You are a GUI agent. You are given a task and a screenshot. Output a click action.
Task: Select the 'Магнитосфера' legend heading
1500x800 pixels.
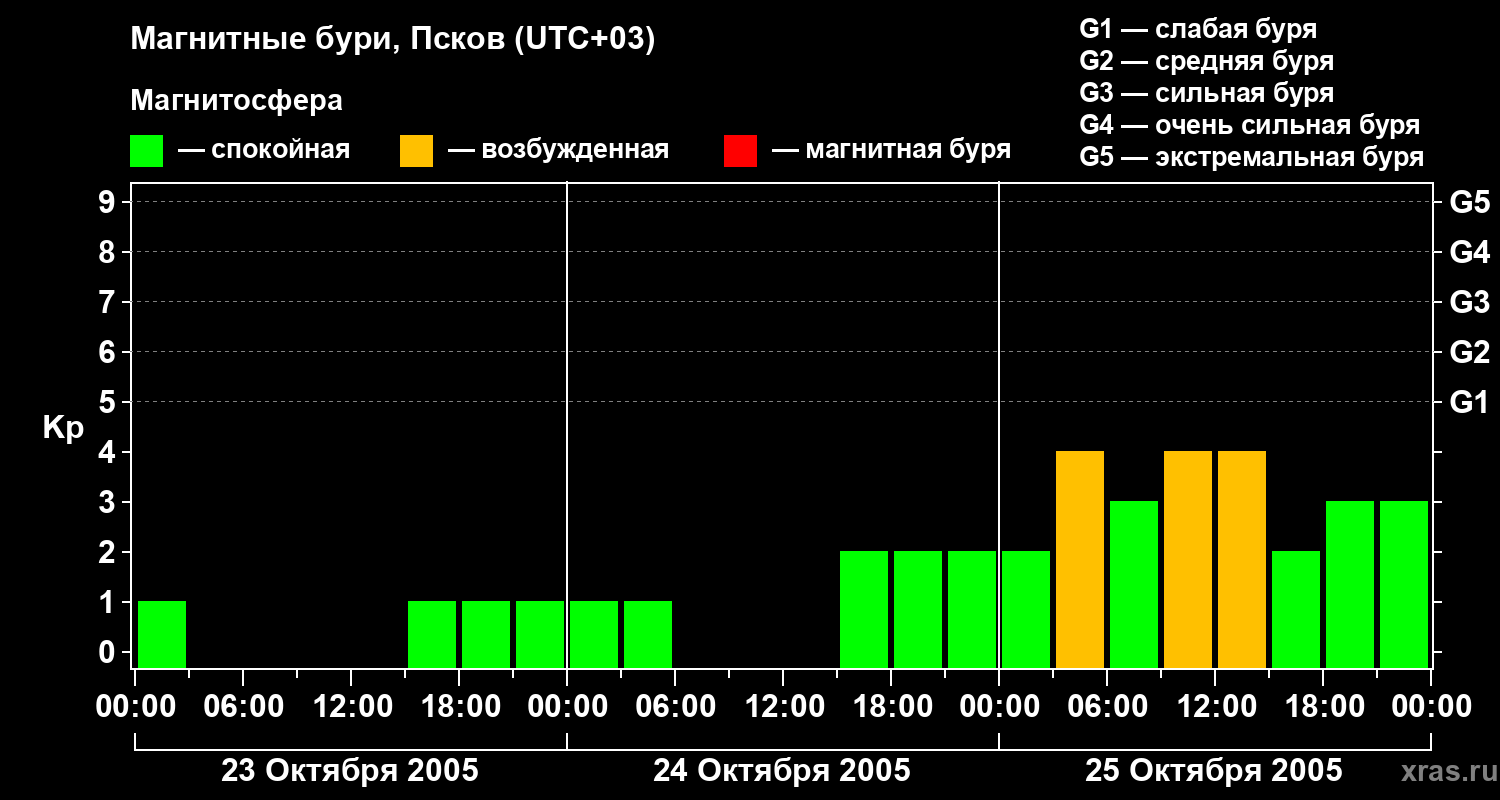coord(236,101)
